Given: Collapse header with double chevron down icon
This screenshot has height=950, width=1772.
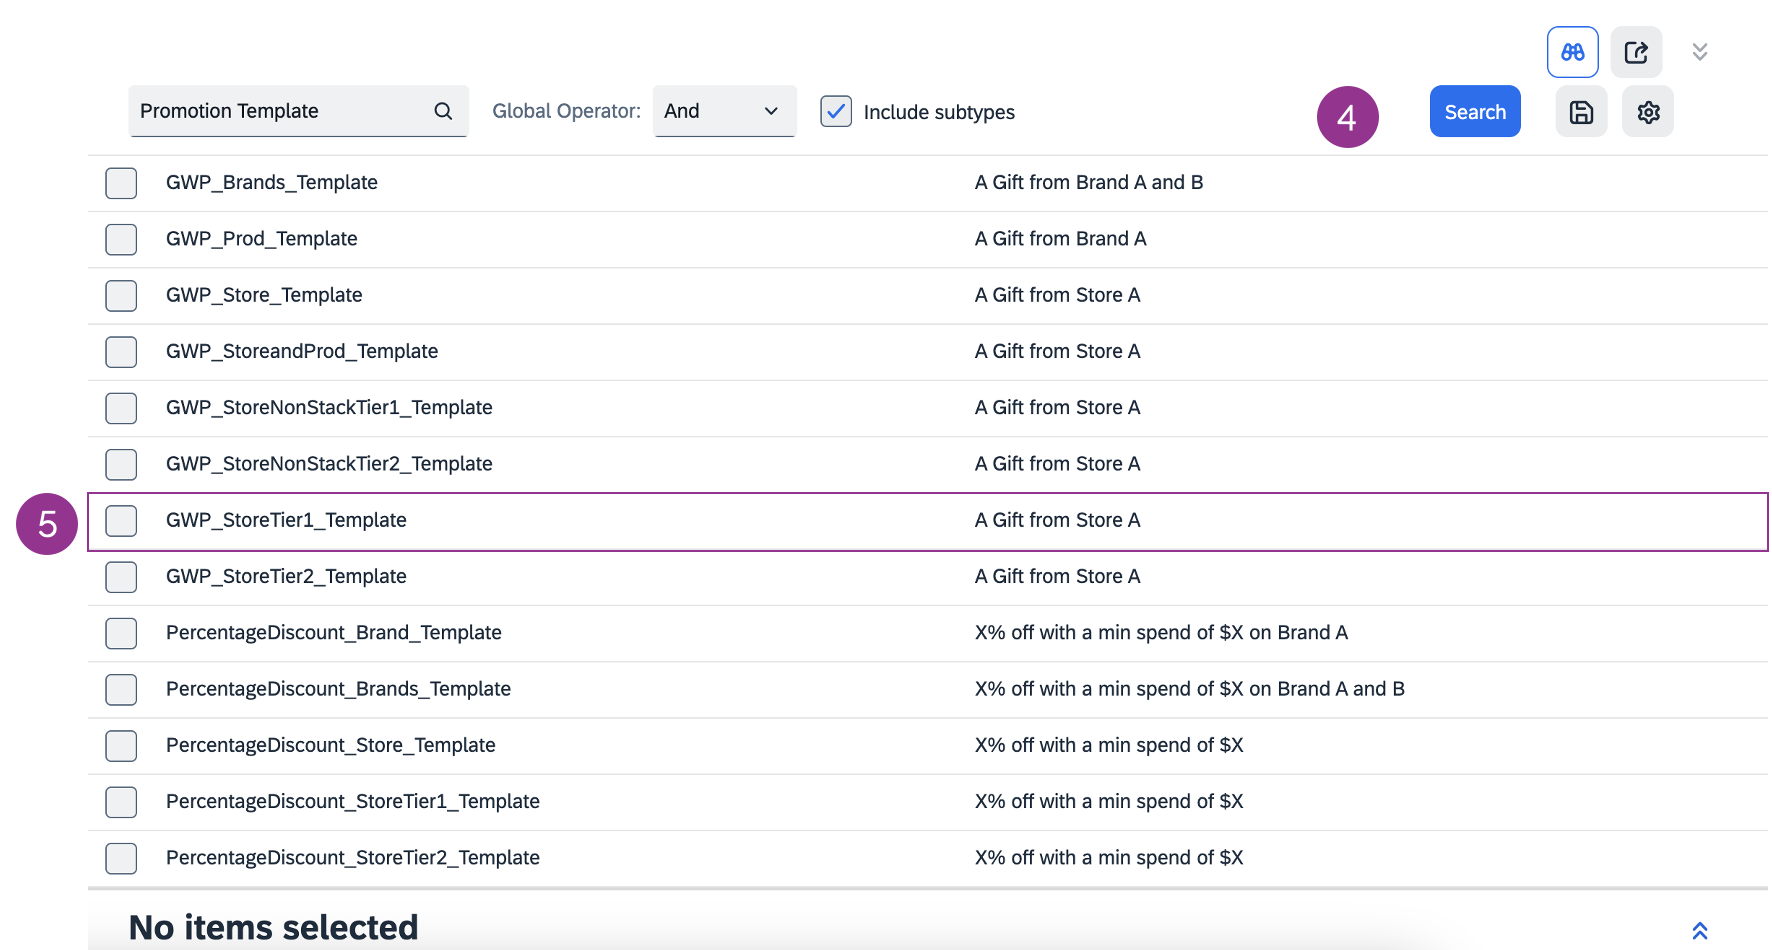Looking at the screenshot, I should (1699, 52).
